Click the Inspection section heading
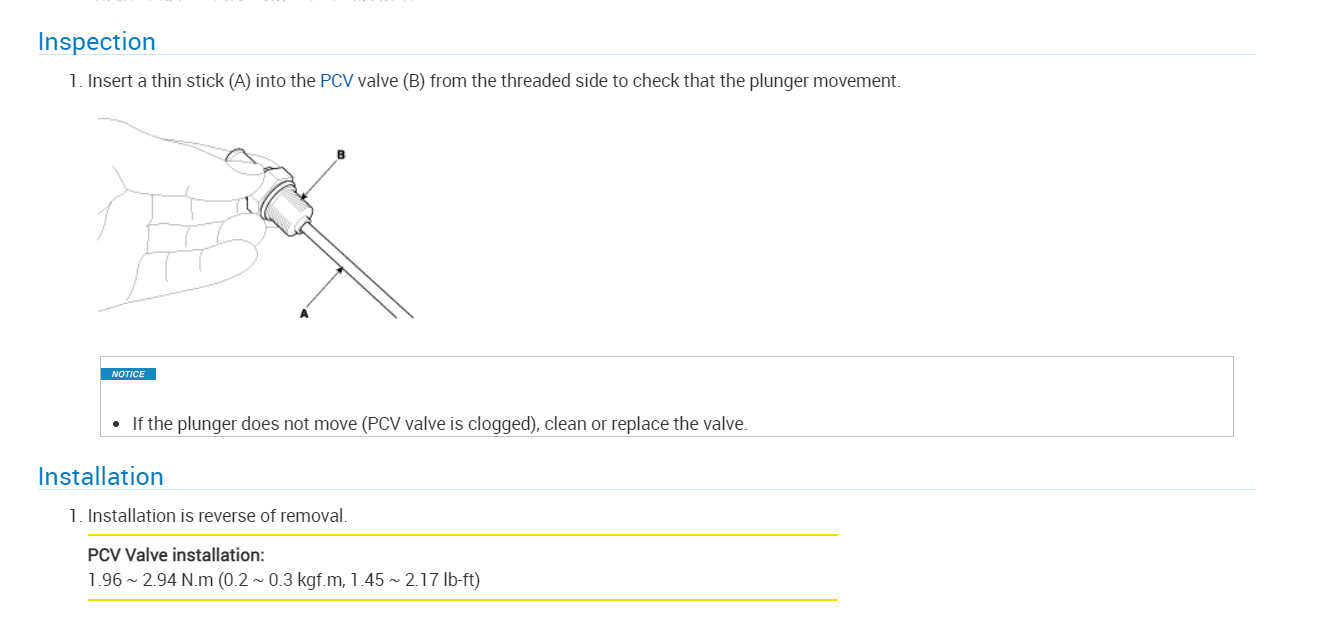Viewport: 1323px width, 628px height. [96, 42]
